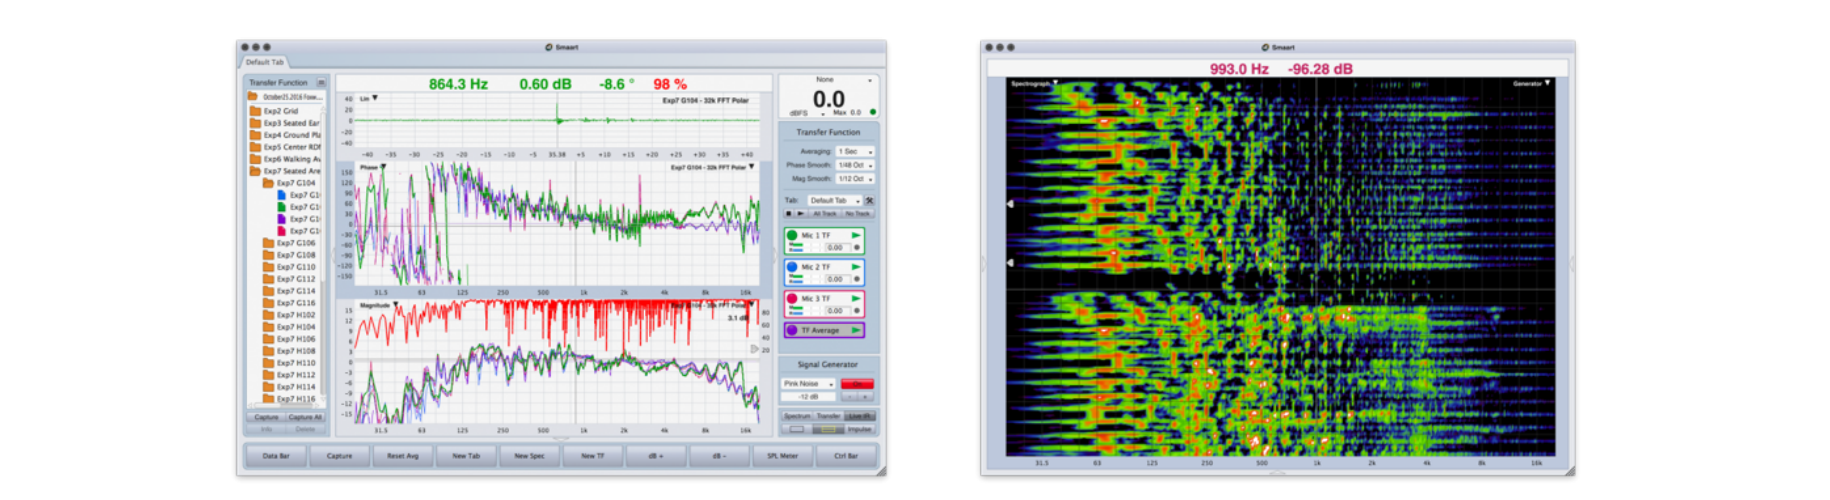This screenshot has width=1830, height=500.
Task: Click the pink trace icon under Exp7 G104
Action: click(x=282, y=231)
